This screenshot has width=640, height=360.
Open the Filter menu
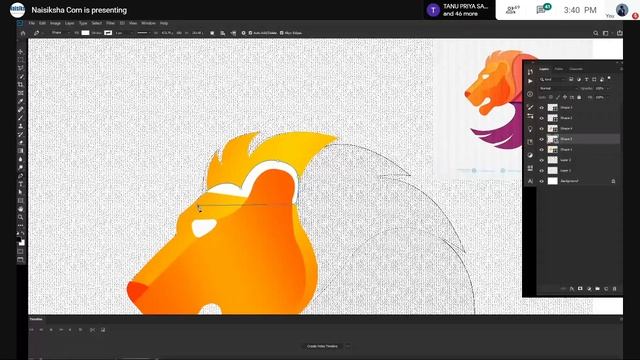111,23
